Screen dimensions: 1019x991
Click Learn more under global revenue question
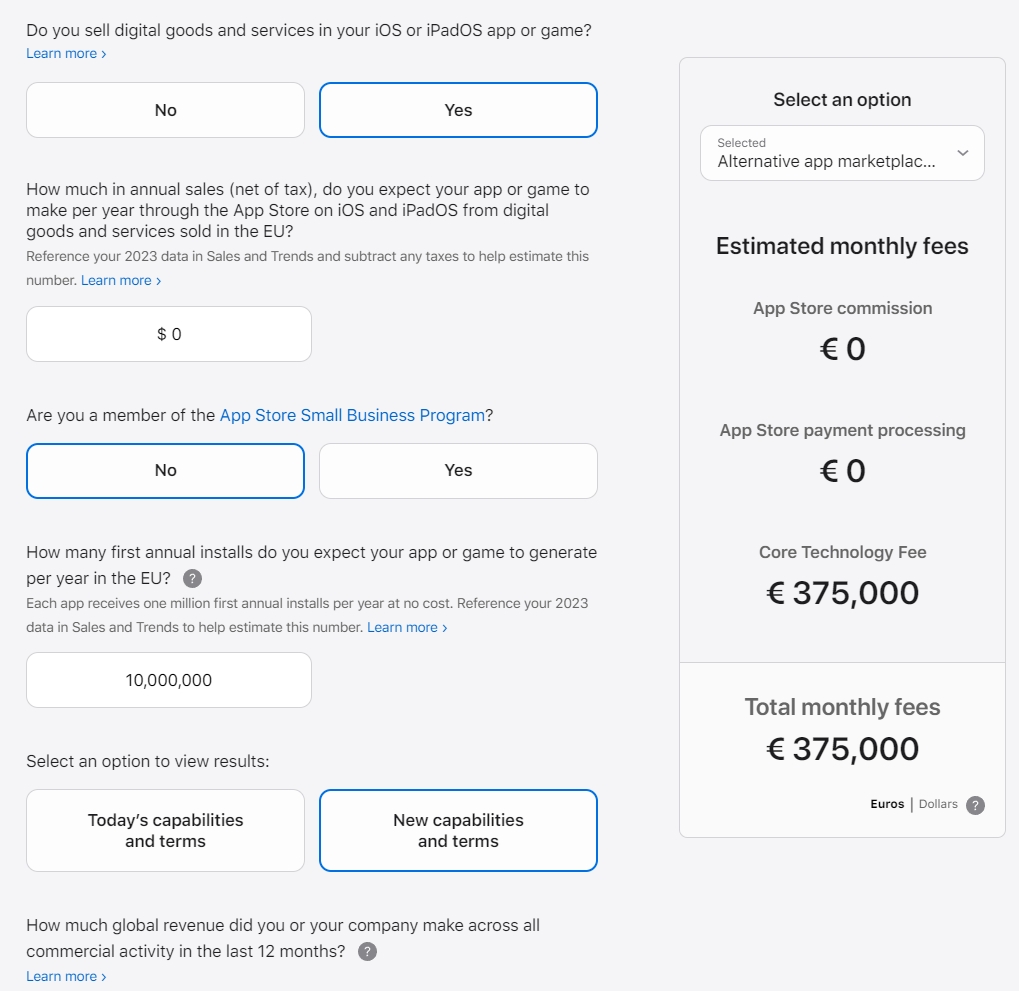(66, 976)
